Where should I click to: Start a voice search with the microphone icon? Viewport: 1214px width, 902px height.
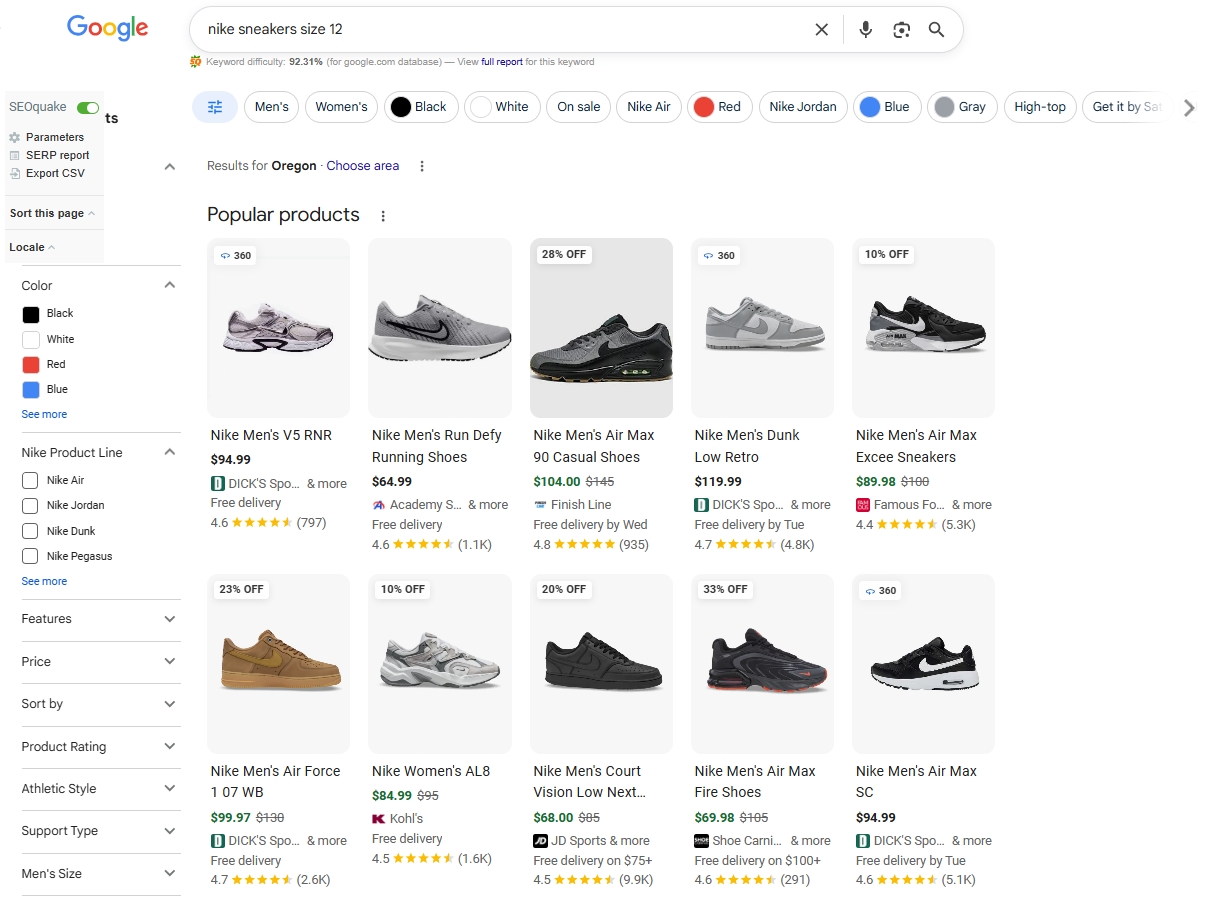pos(865,29)
